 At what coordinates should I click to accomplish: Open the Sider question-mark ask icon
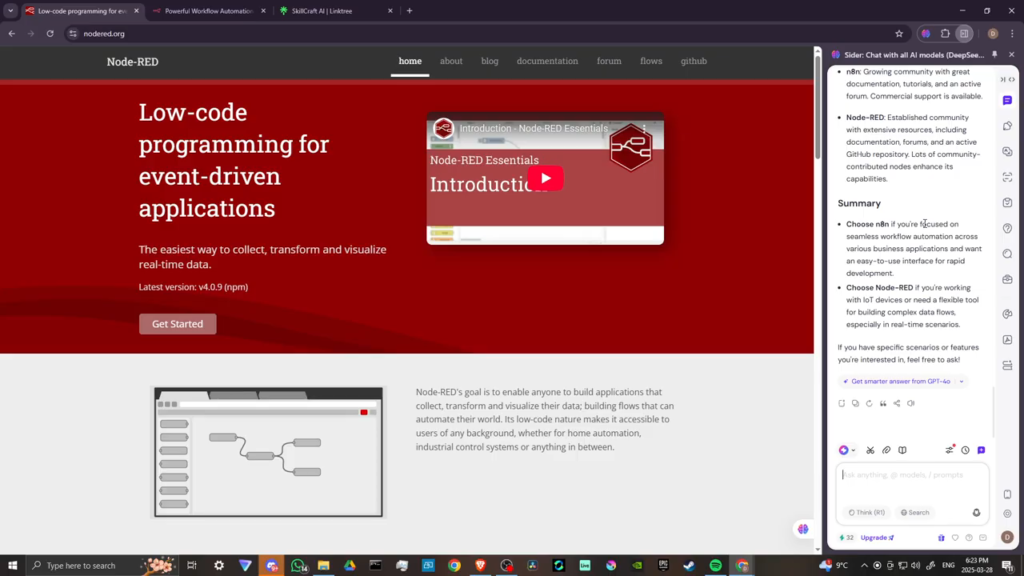pyautogui.click(x=1007, y=228)
